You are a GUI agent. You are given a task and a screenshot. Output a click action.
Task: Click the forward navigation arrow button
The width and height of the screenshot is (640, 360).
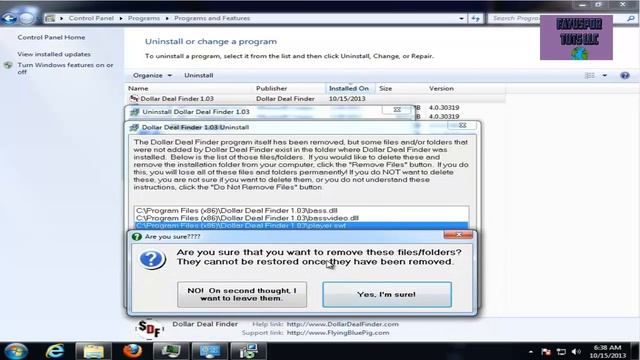pyautogui.click(x=27, y=18)
